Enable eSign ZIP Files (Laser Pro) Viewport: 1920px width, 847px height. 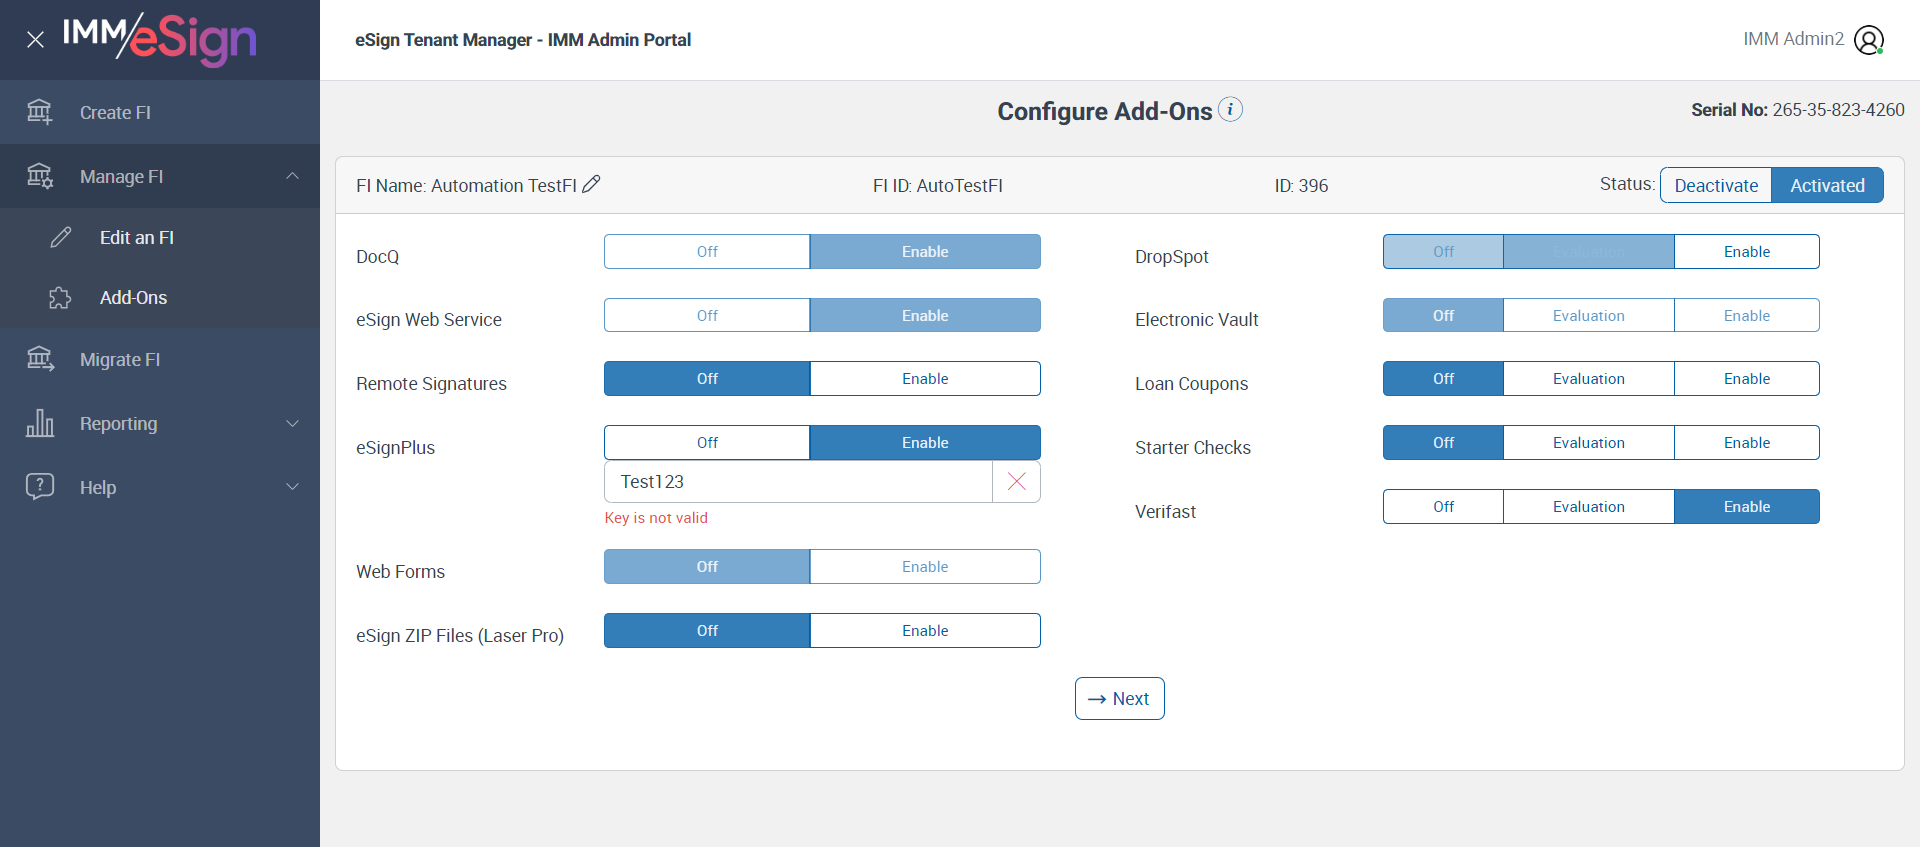[x=924, y=631]
